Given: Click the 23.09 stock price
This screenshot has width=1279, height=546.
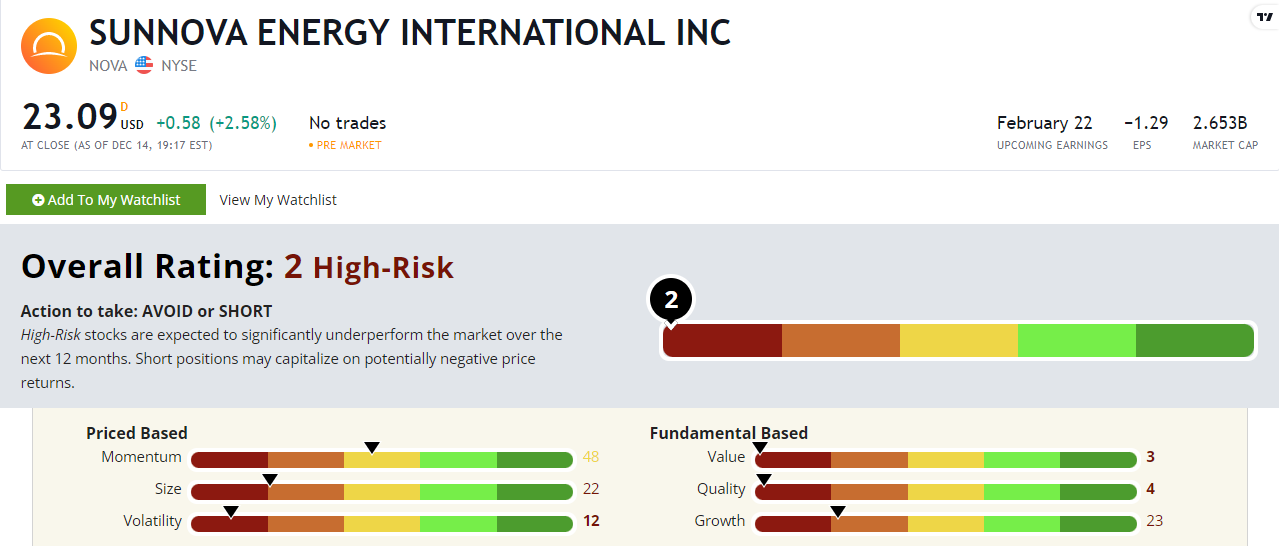Looking at the screenshot, I should (70, 118).
